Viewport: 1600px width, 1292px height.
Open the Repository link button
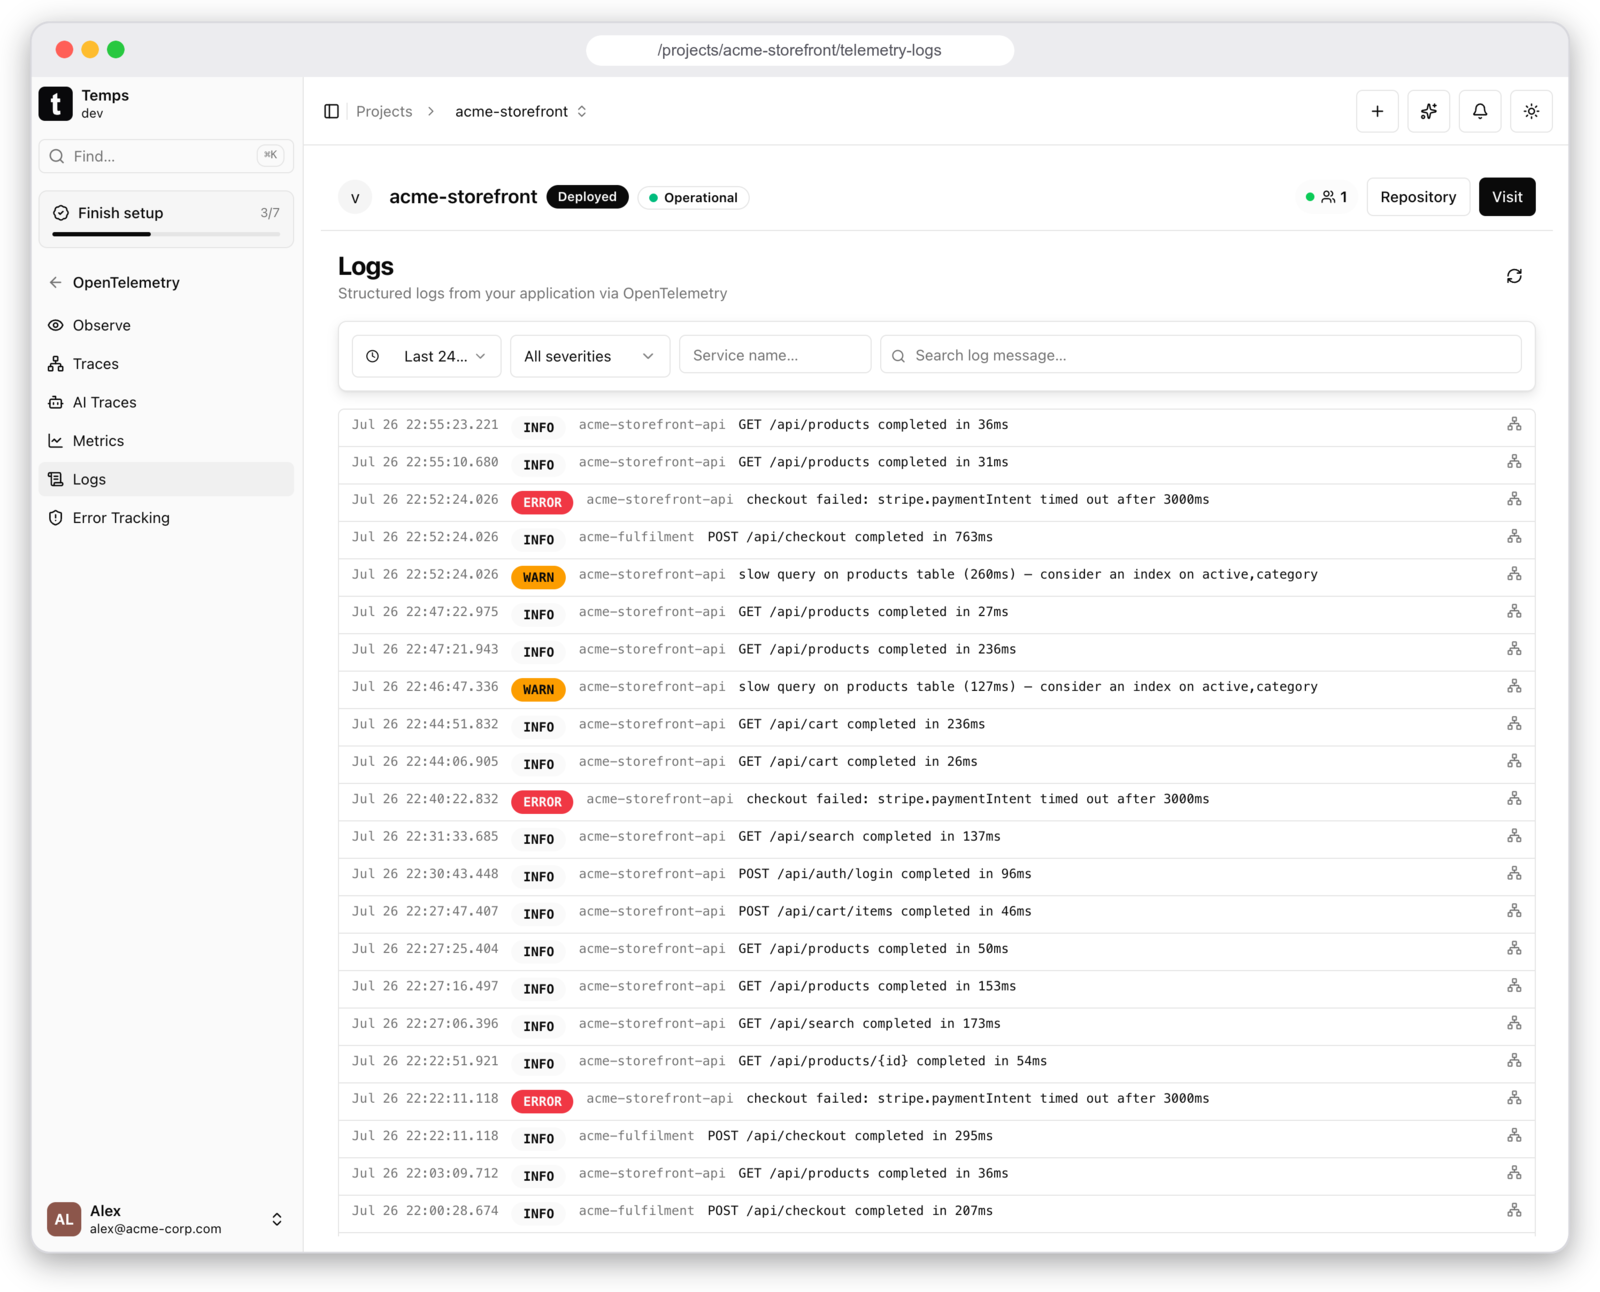pos(1418,197)
